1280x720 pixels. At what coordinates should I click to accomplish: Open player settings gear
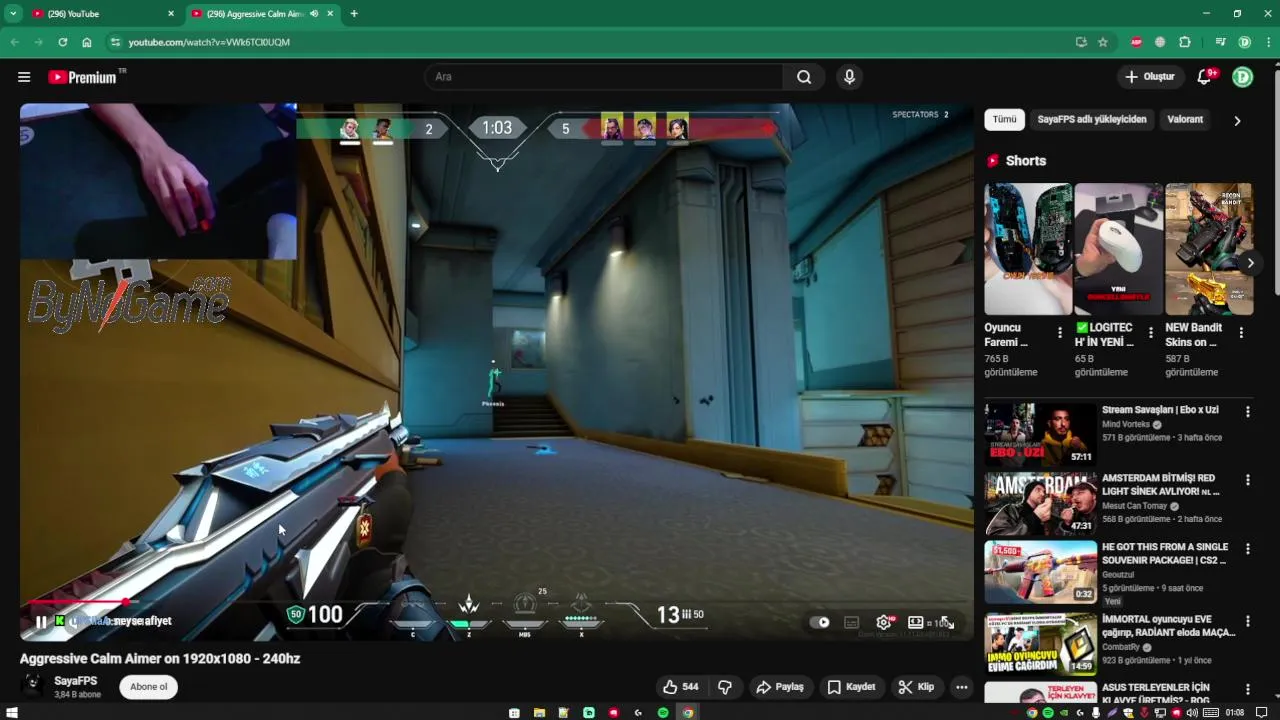click(884, 622)
